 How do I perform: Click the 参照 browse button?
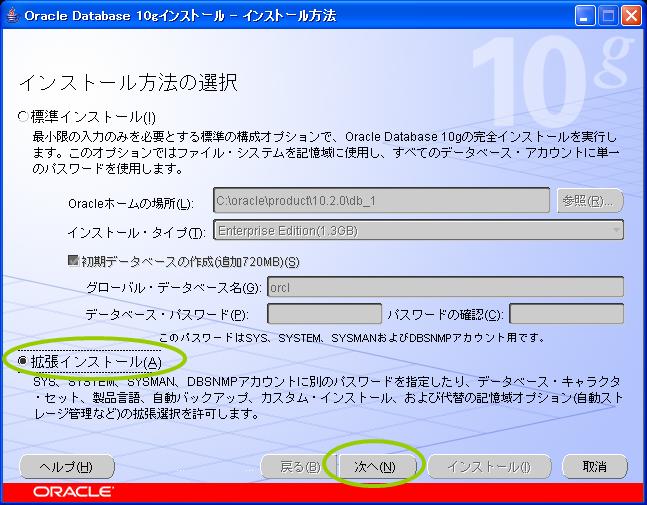[x=590, y=201]
